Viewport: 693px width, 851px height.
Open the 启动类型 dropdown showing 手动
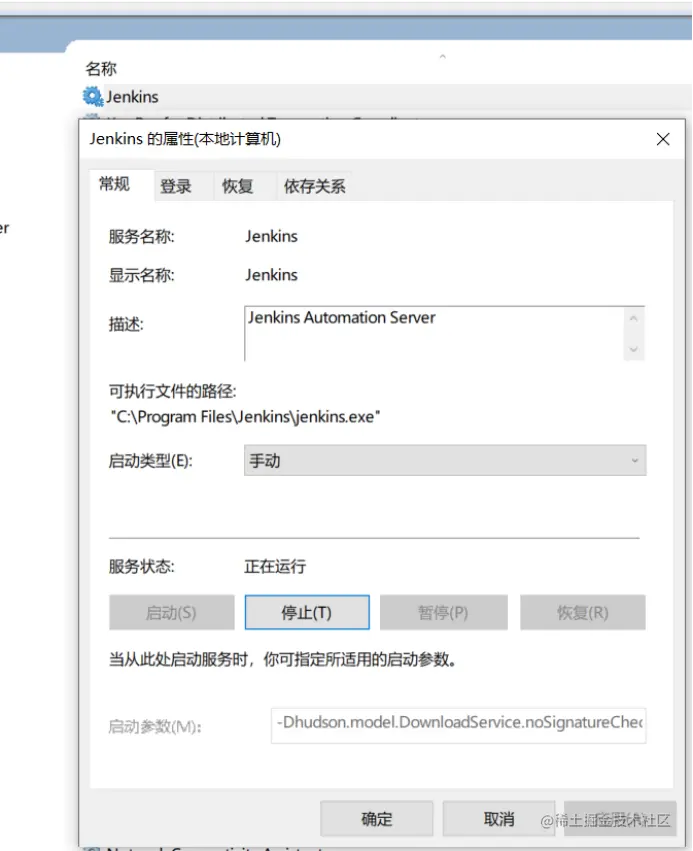445,461
